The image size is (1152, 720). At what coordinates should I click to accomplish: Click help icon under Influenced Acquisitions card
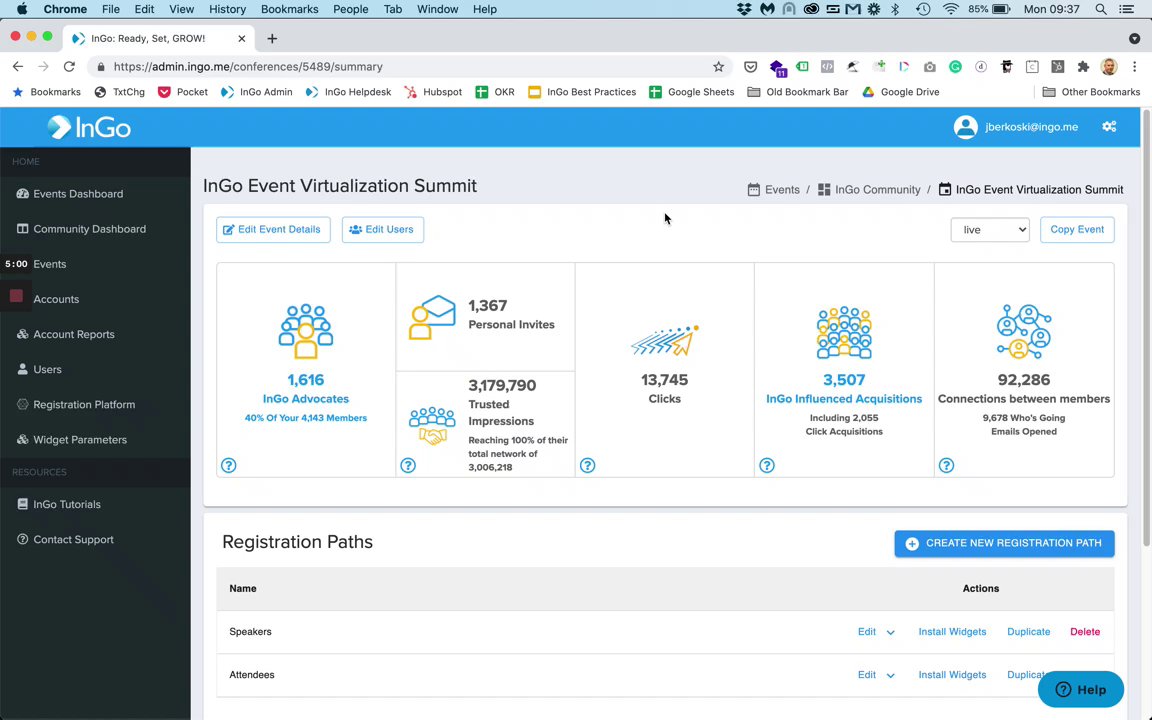(x=766, y=465)
